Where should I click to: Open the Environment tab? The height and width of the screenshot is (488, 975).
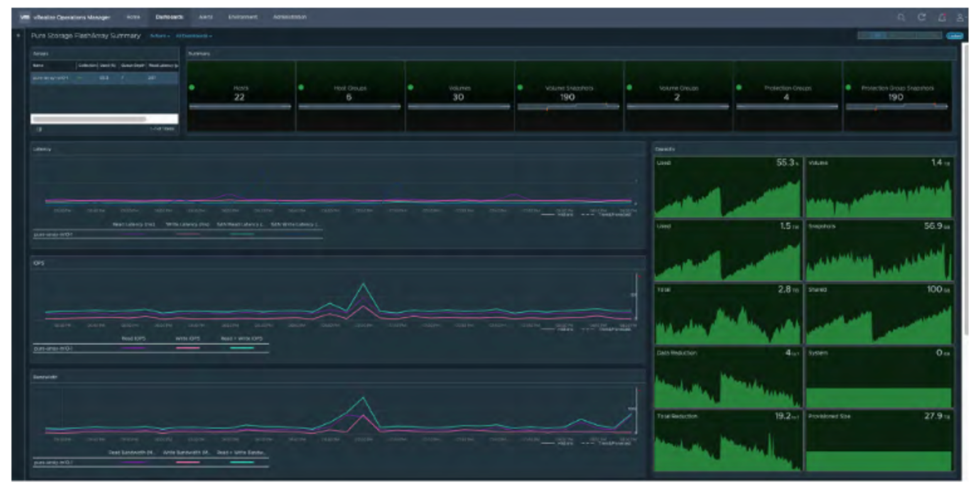coord(243,17)
